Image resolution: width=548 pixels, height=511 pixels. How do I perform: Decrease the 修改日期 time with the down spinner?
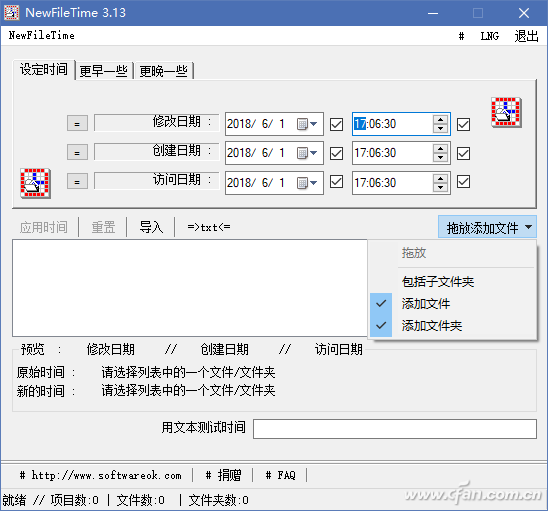pos(440,128)
